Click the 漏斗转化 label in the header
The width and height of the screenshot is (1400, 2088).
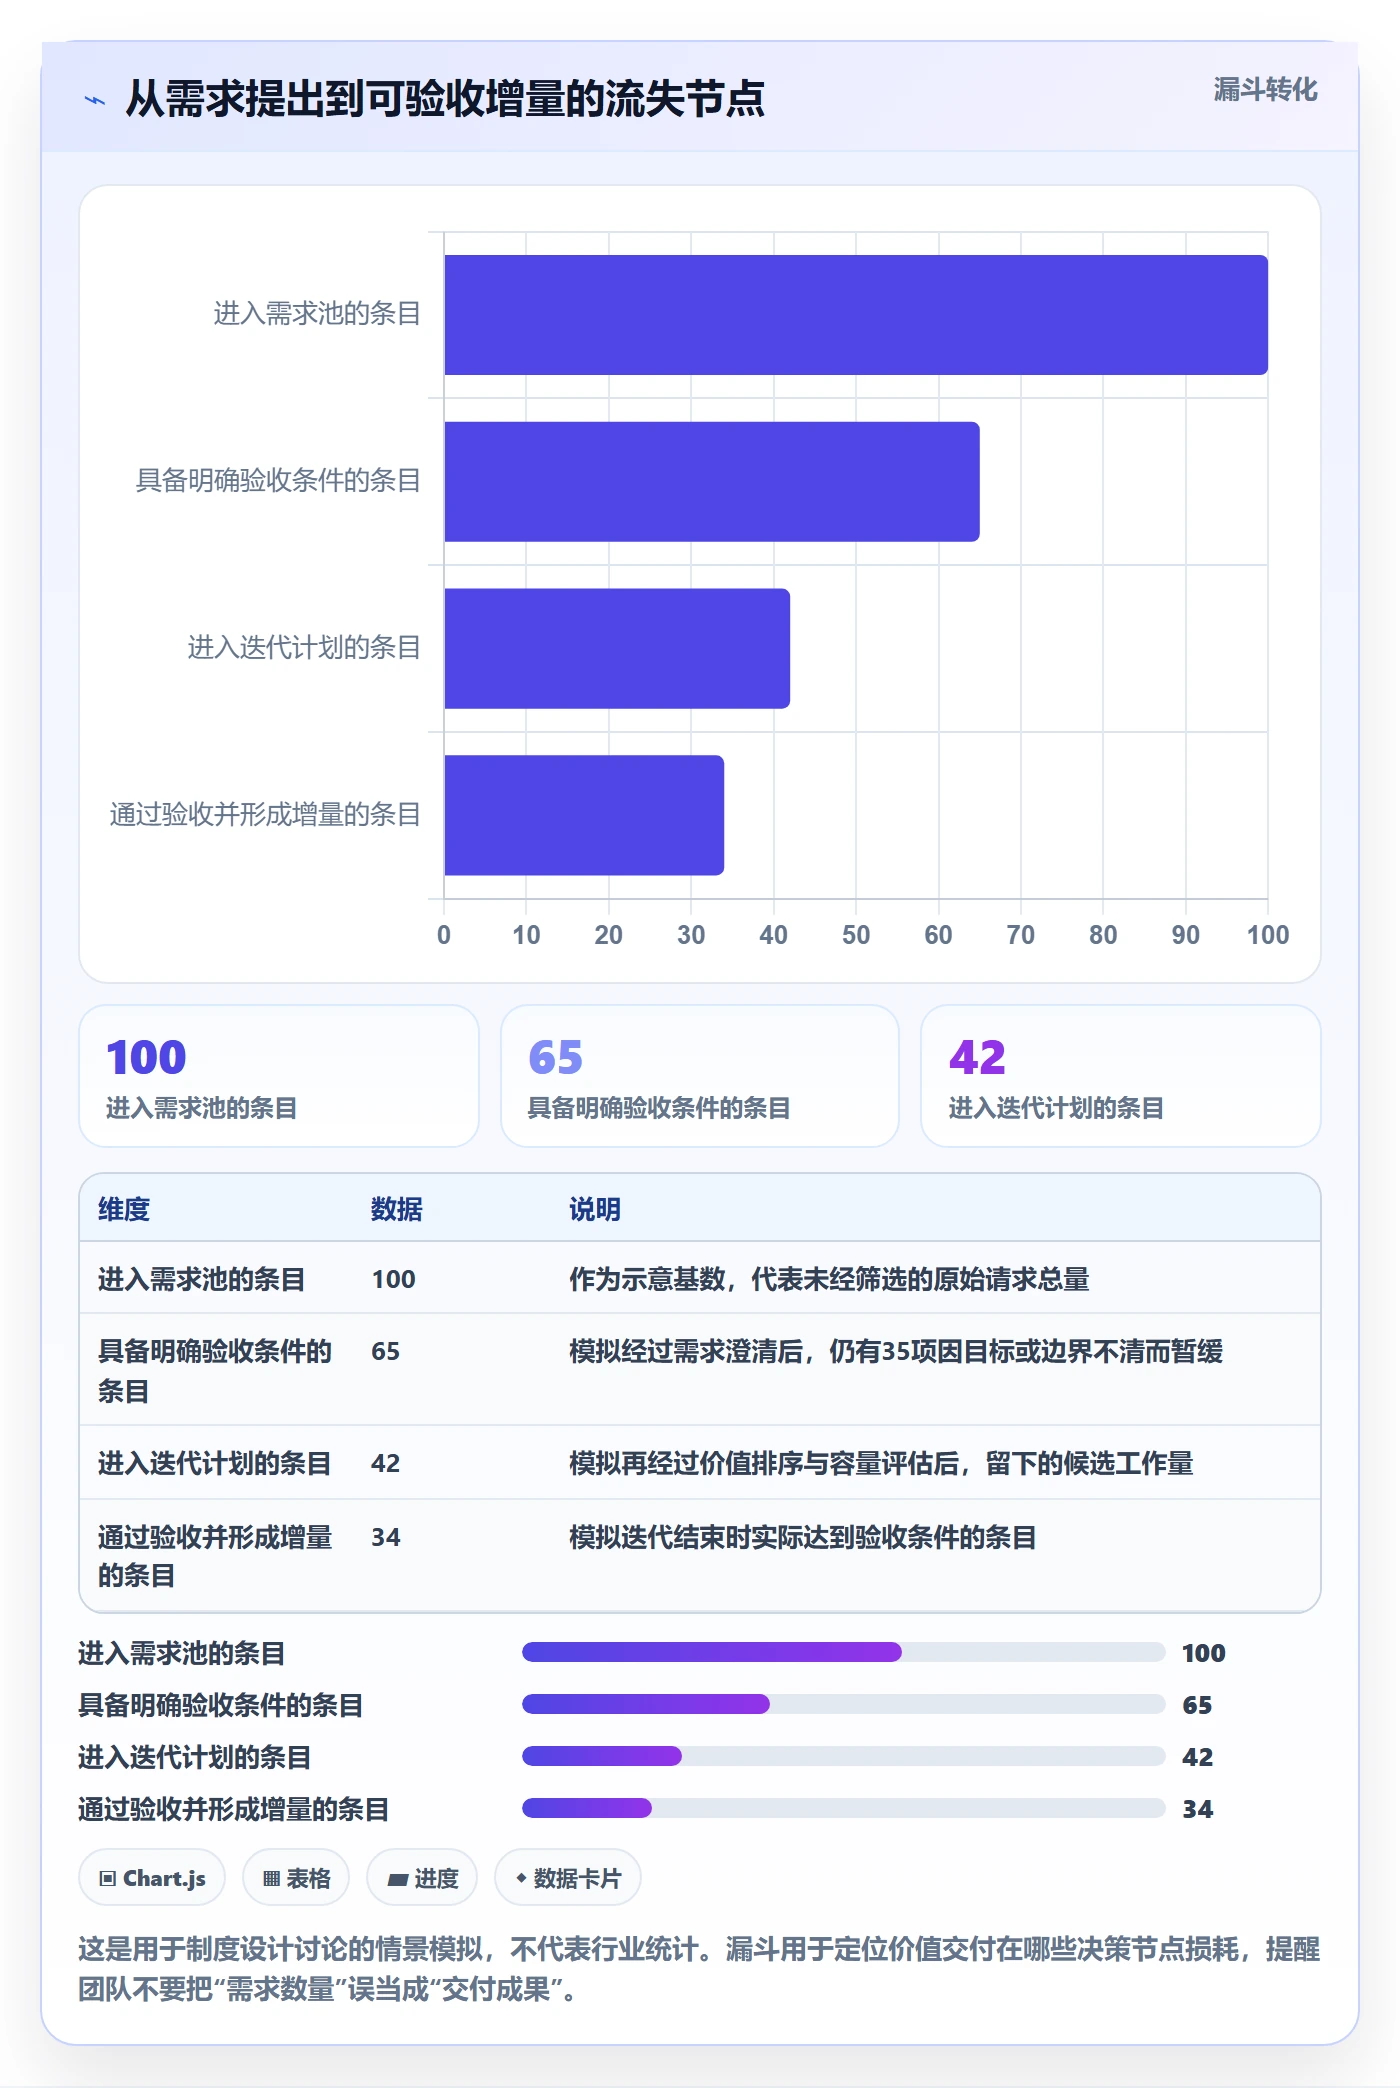click(1265, 90)
